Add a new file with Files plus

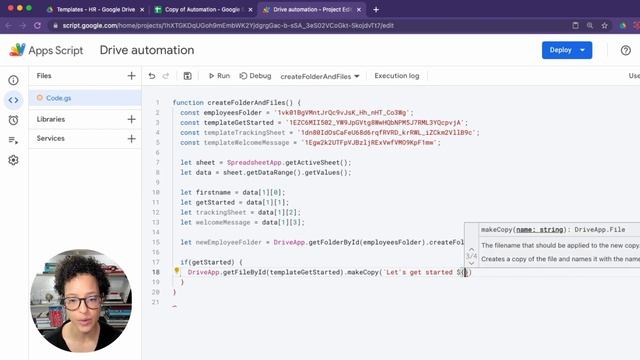point(131,76)
